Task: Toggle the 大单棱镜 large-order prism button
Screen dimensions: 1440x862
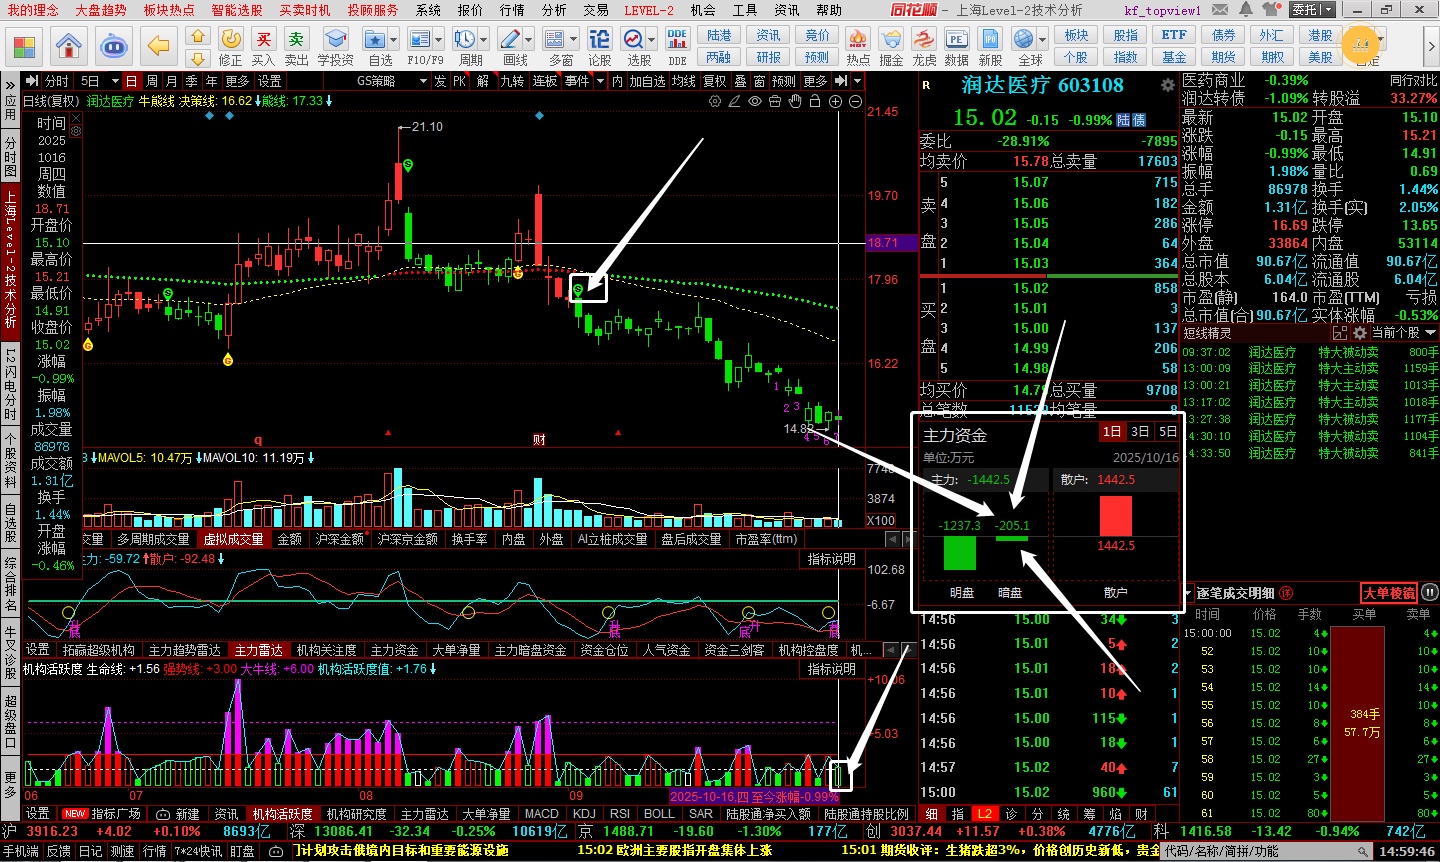Action: 1389,593
